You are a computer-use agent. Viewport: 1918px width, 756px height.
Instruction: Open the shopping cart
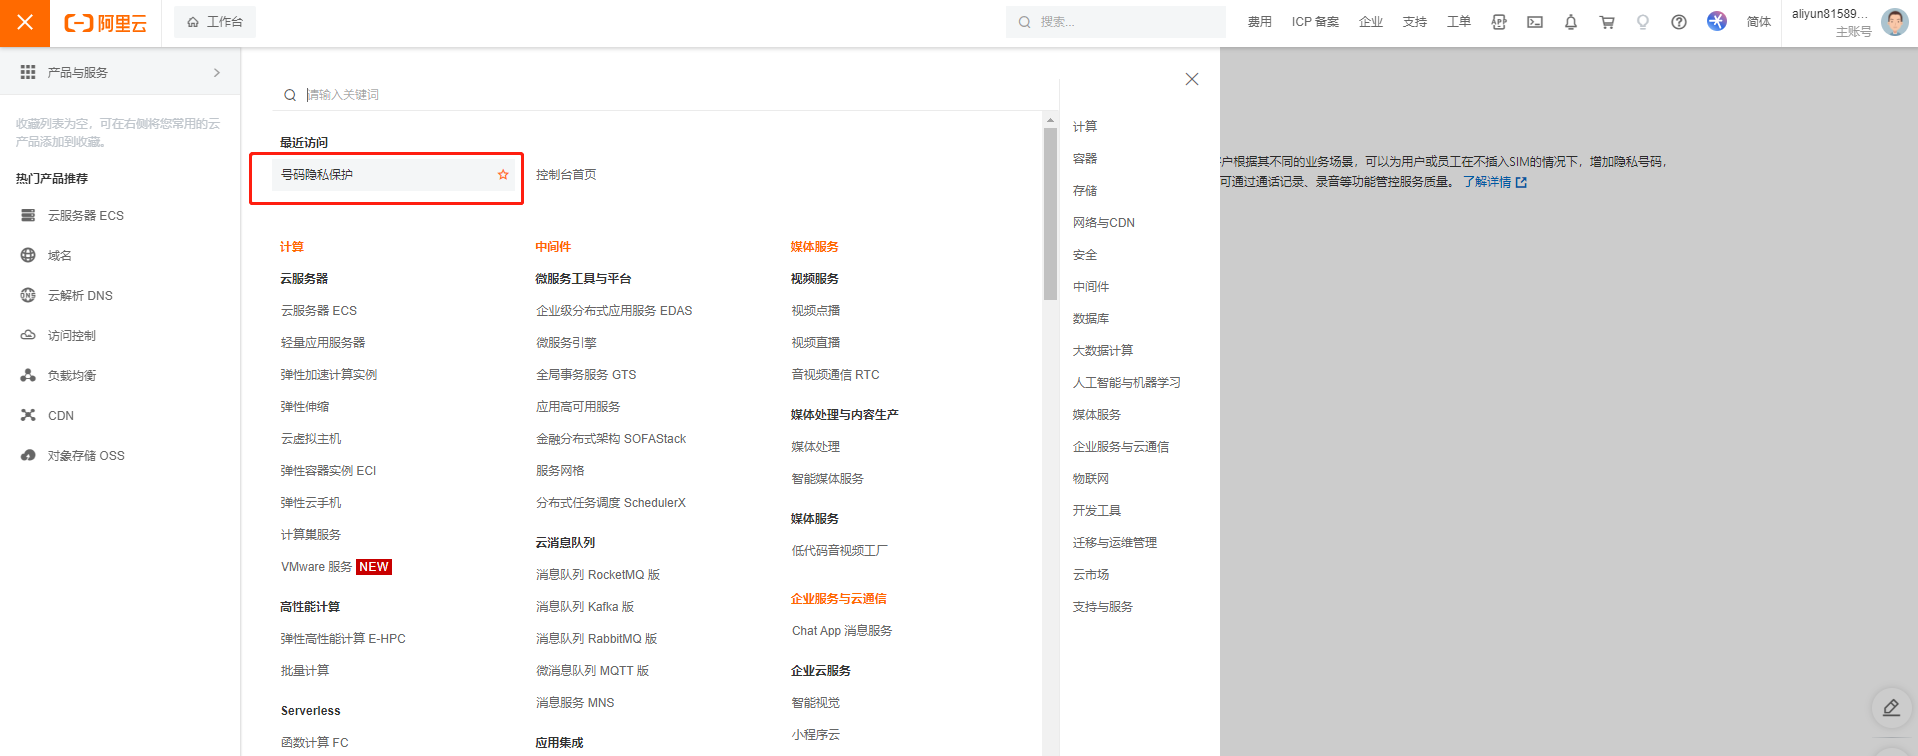click(1607, 22)
